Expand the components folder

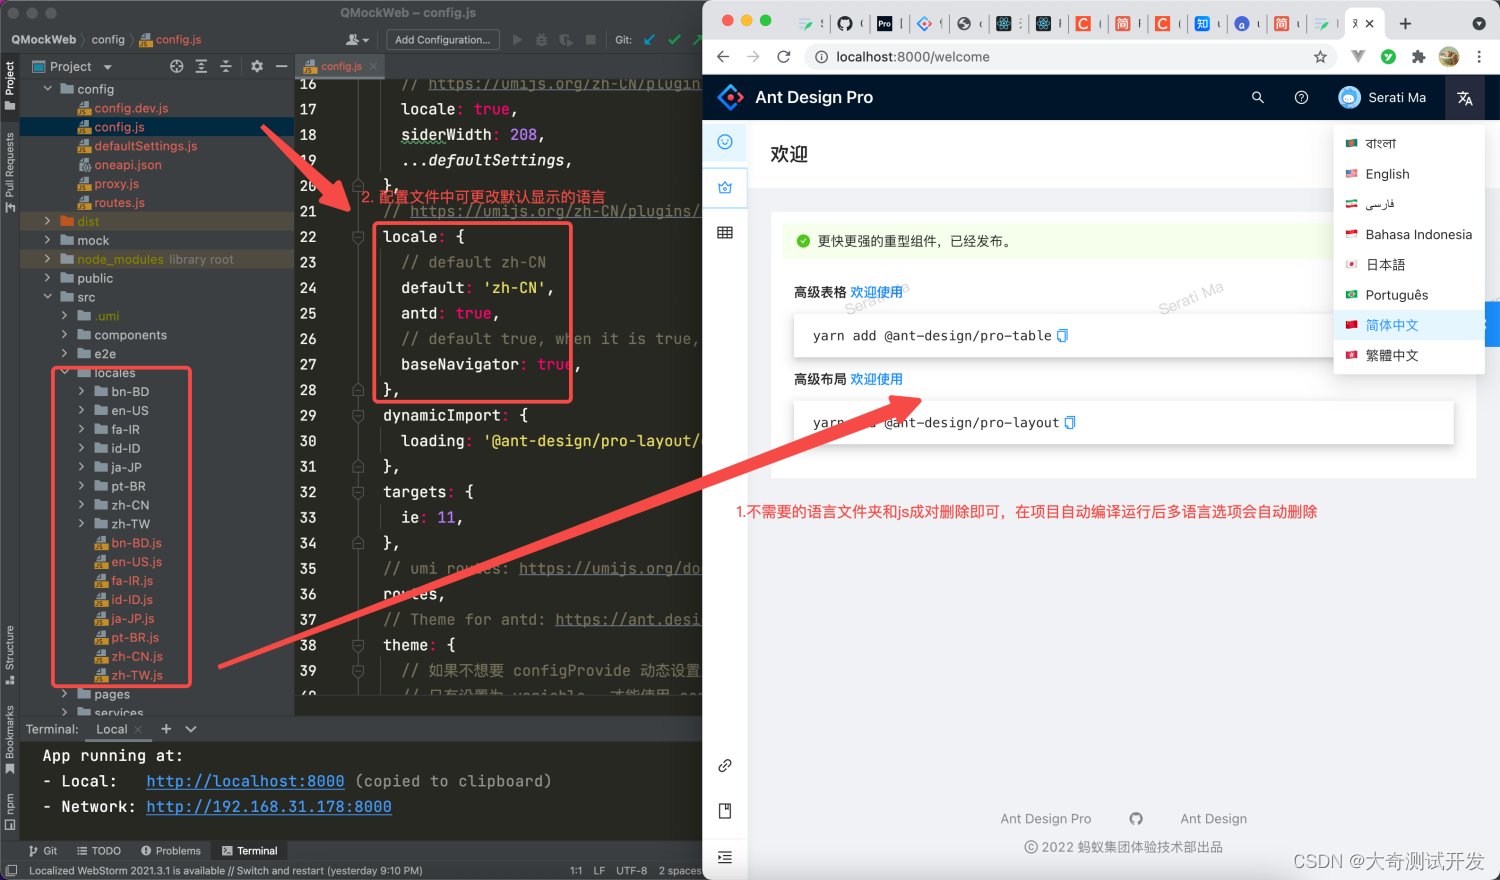tap(65, 335)
